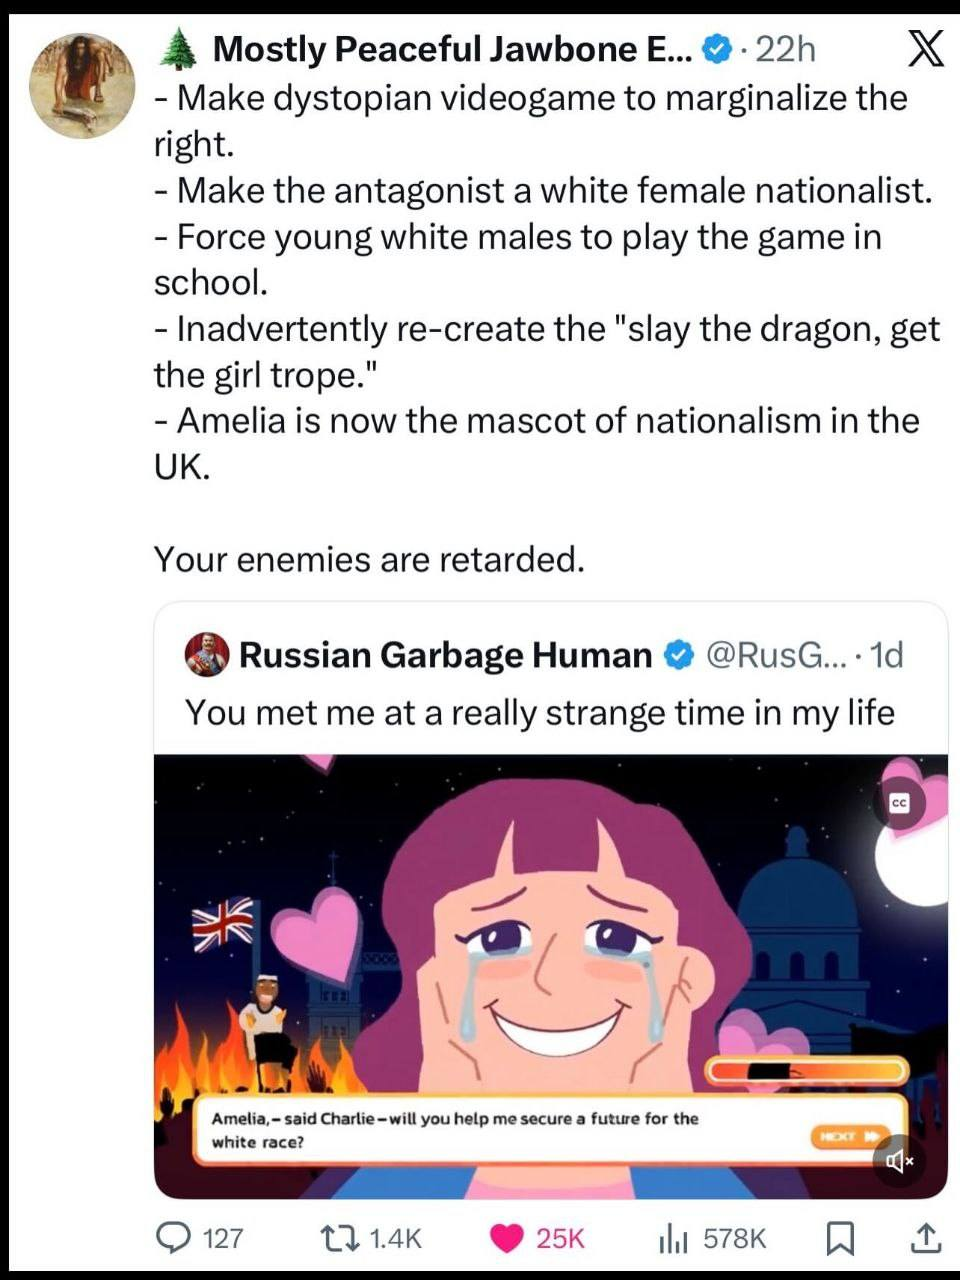Click the main author's verified badge

716,49
